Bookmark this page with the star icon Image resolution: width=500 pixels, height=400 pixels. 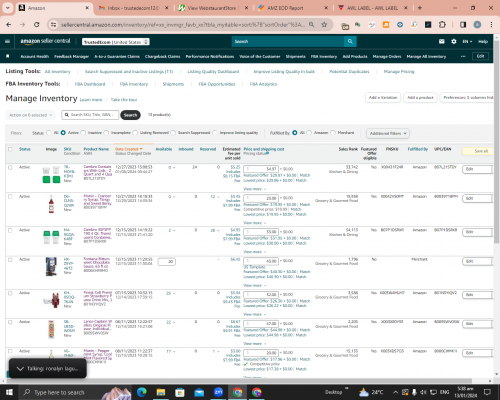[324, 24]
